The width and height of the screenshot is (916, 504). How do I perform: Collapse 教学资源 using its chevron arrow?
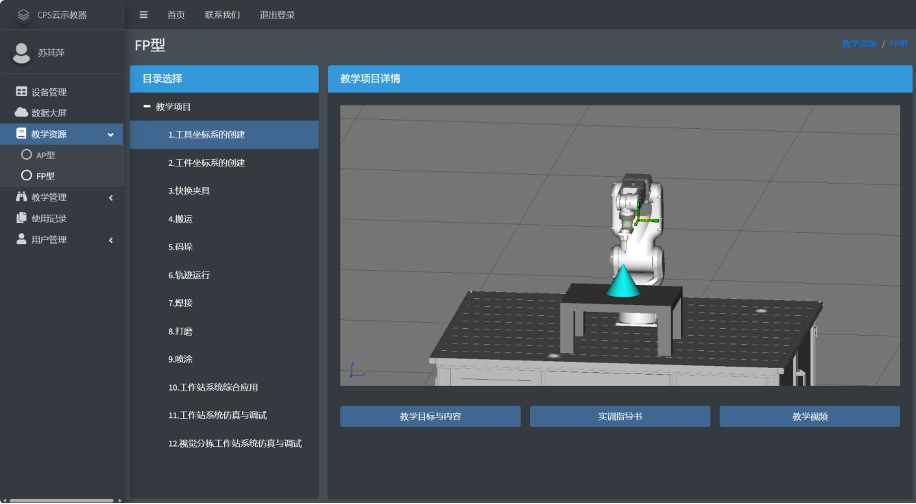coord(111,135)
